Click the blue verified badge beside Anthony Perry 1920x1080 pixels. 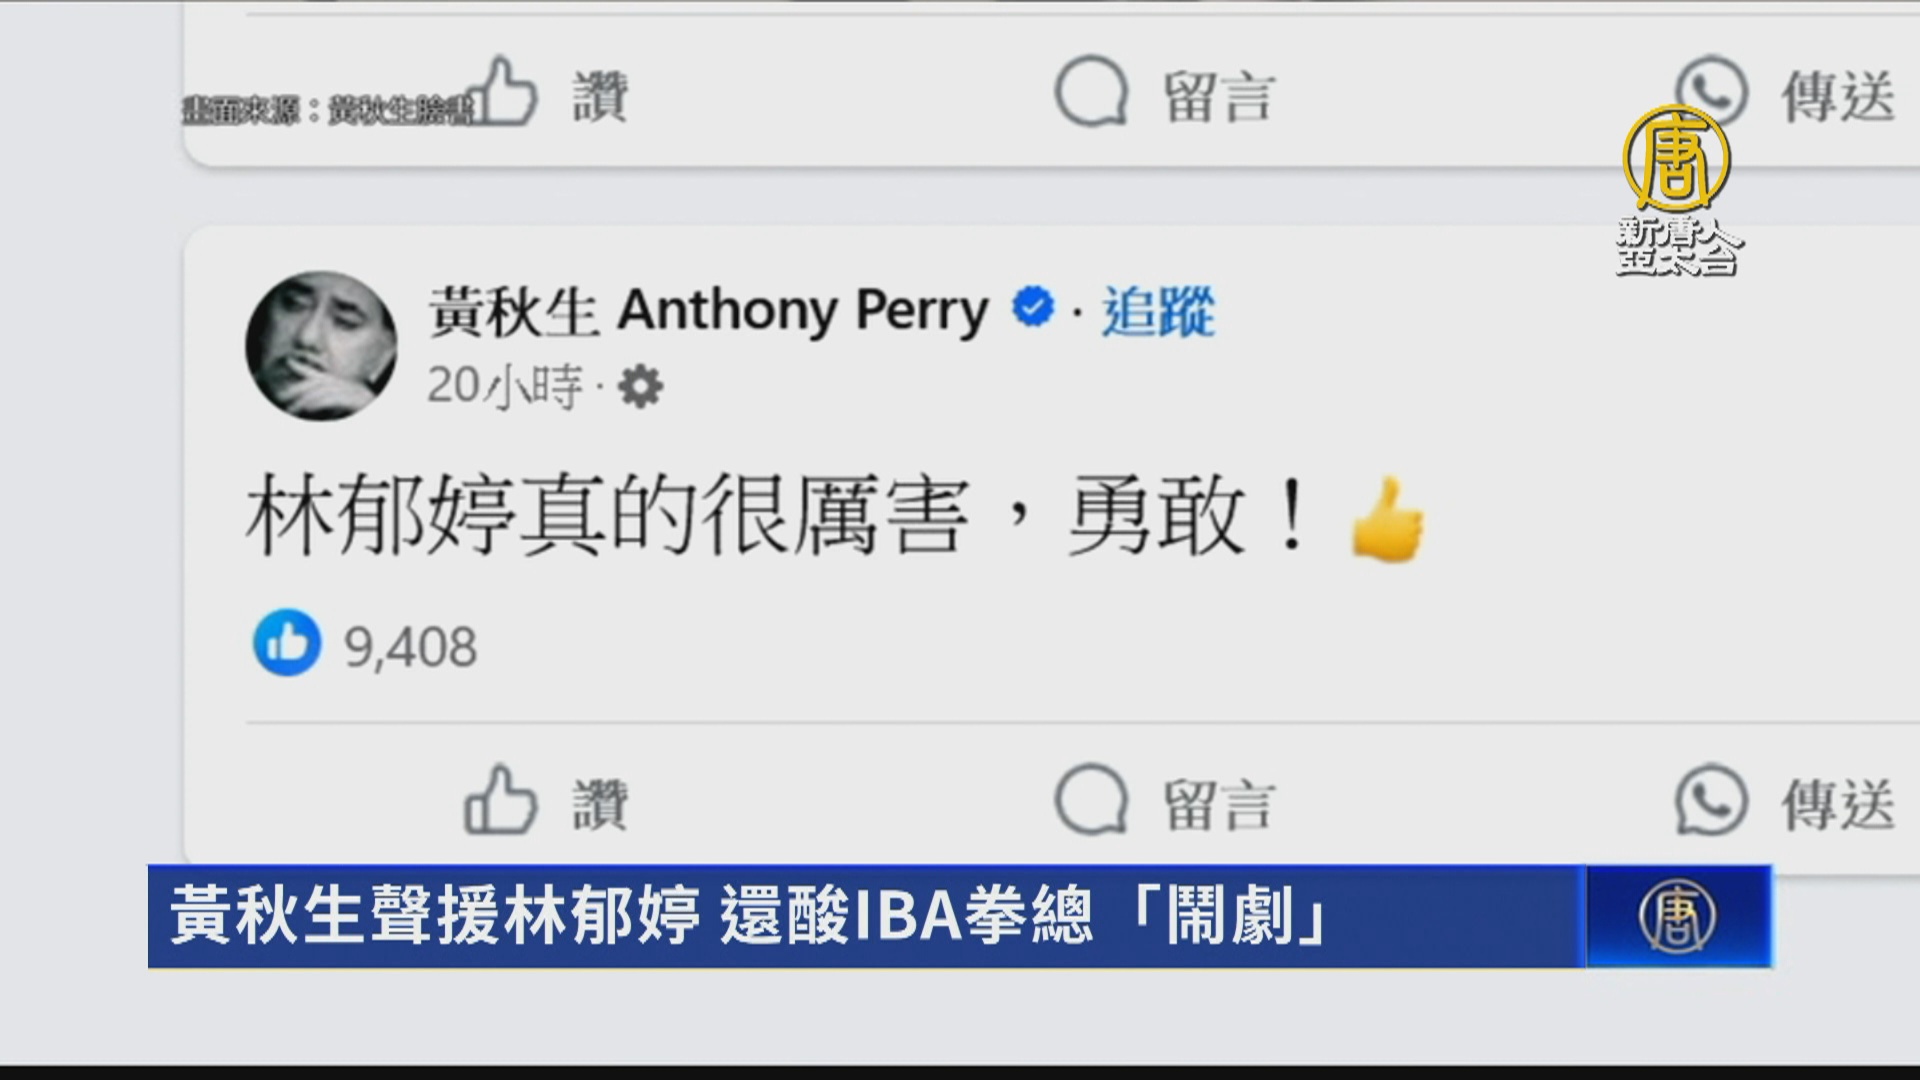[x=1033, y=307]
